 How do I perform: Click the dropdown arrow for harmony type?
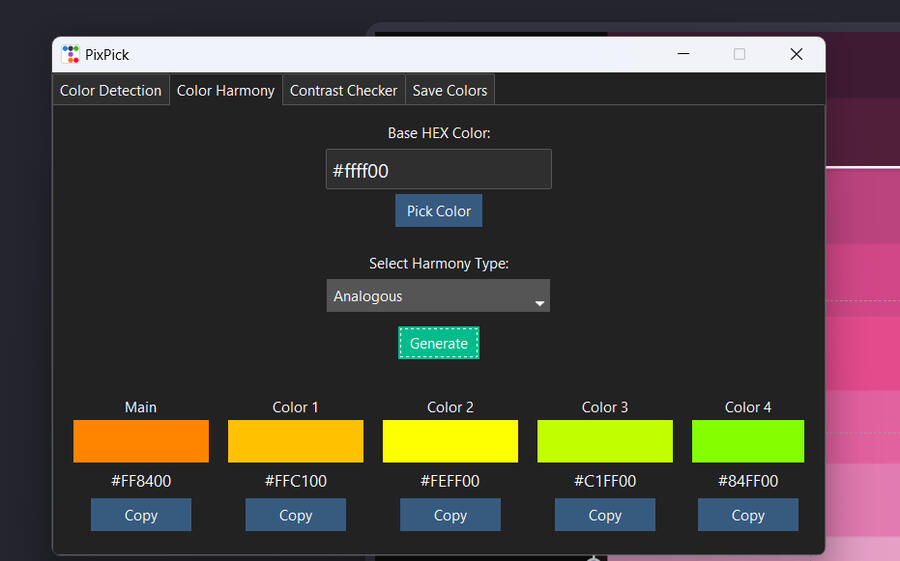tap(539, 302)
